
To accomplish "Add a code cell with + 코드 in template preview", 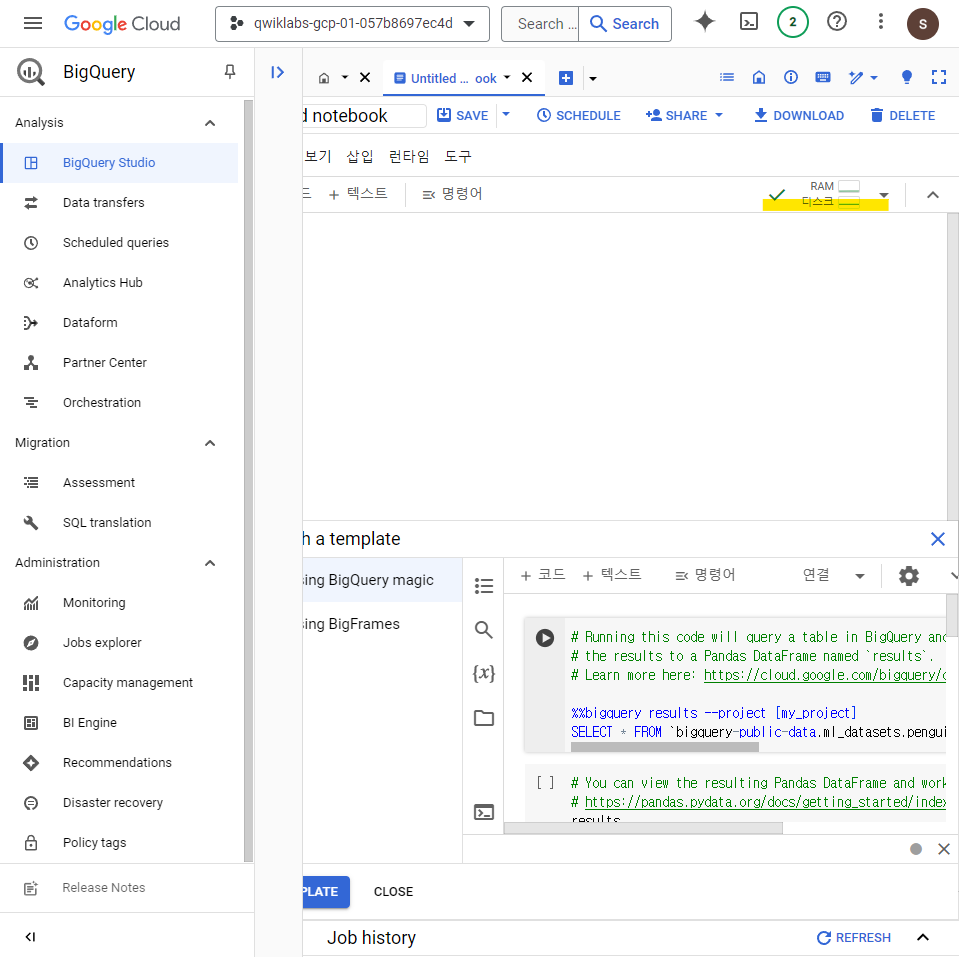I will pyautogui.click(x=543, y=575).
